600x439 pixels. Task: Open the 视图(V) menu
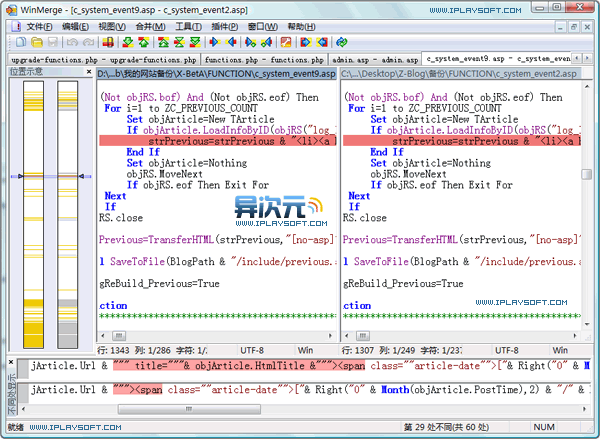pyautogui.click(x=112, y=26)
